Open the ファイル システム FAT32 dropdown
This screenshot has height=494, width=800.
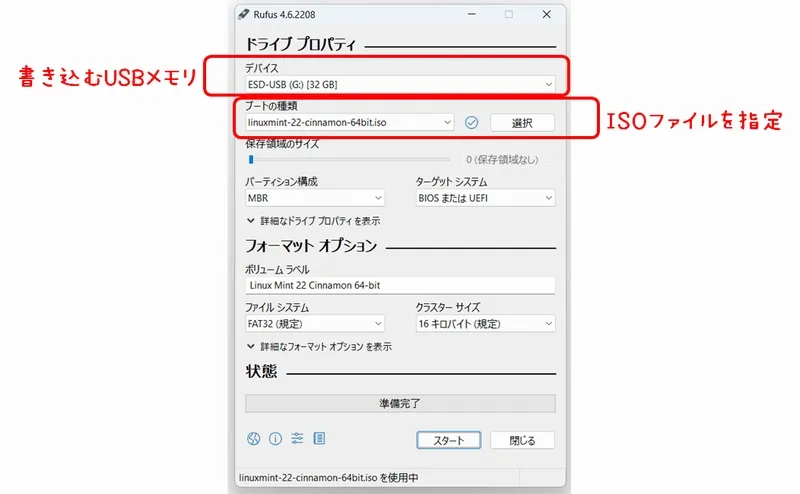(x=314, y=324)
